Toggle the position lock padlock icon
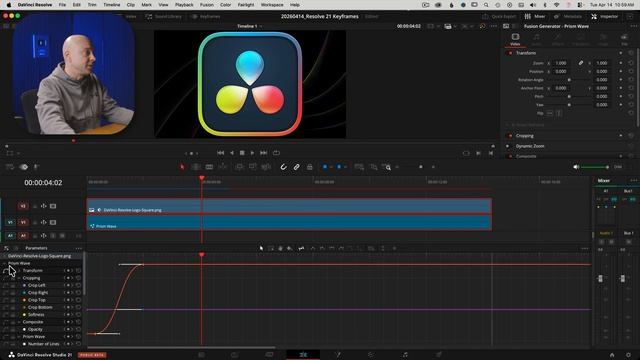This screenshot has height=360, width=640. point(309,167)
